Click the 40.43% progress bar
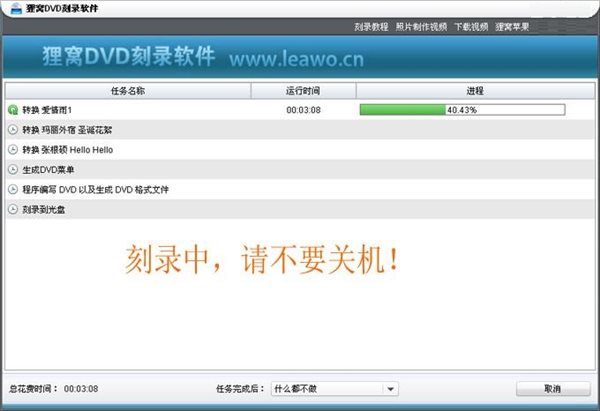 point(462,110)
